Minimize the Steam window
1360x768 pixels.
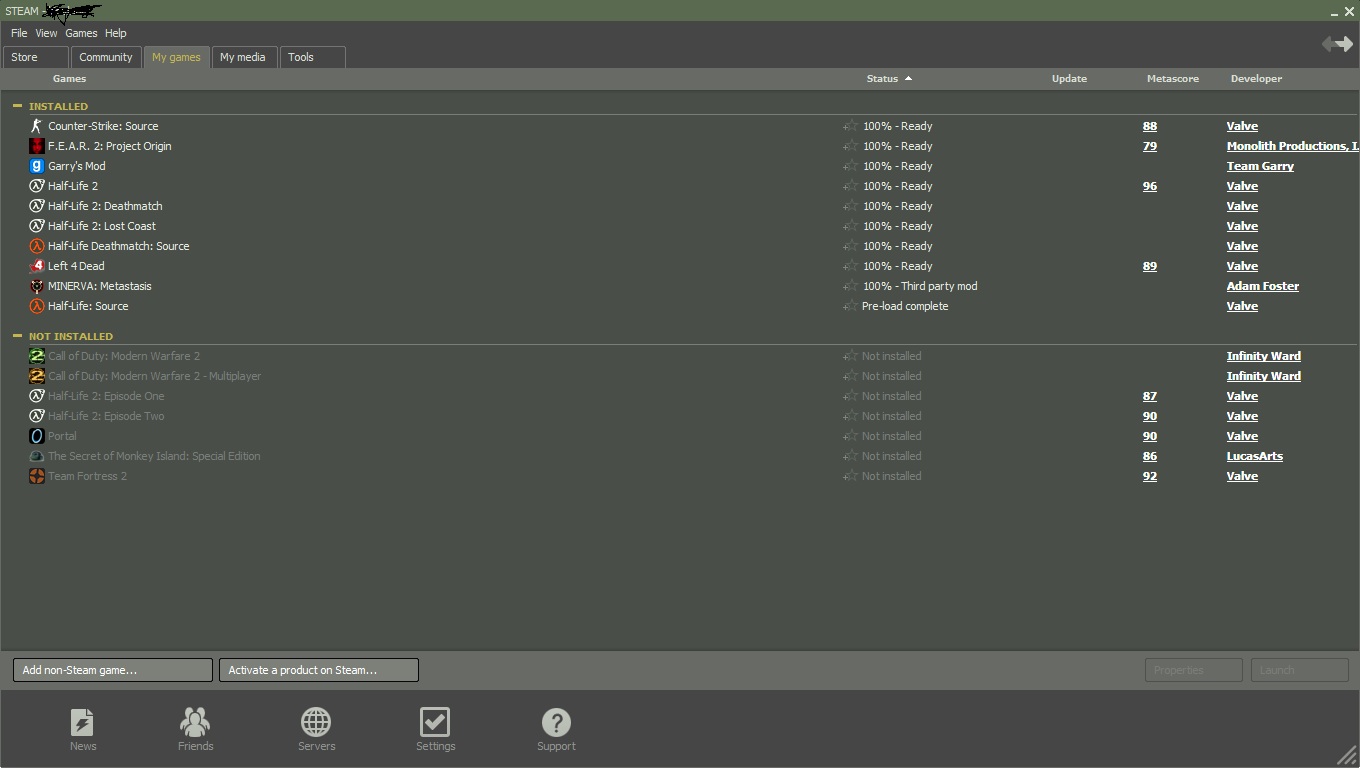click(1335, 12)
